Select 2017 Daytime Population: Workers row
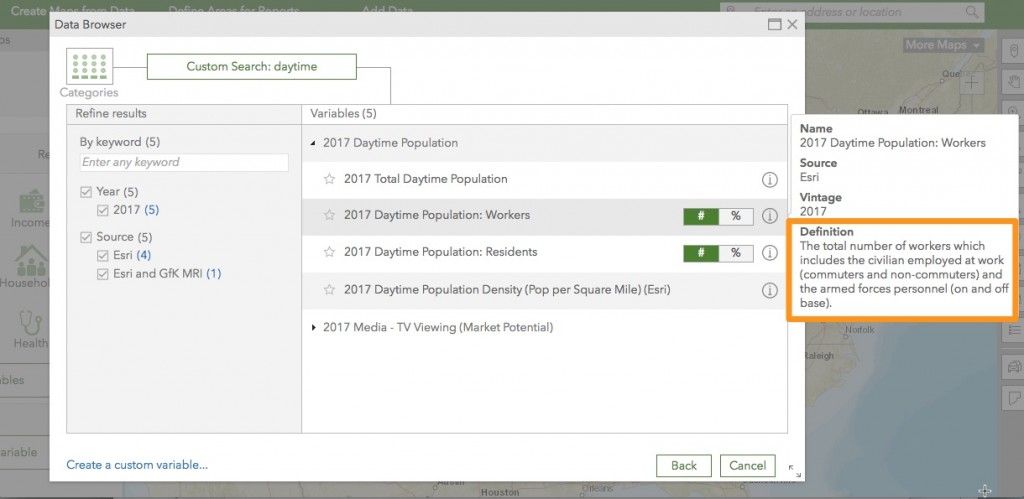1024x499 pixels. pos(543,216)
